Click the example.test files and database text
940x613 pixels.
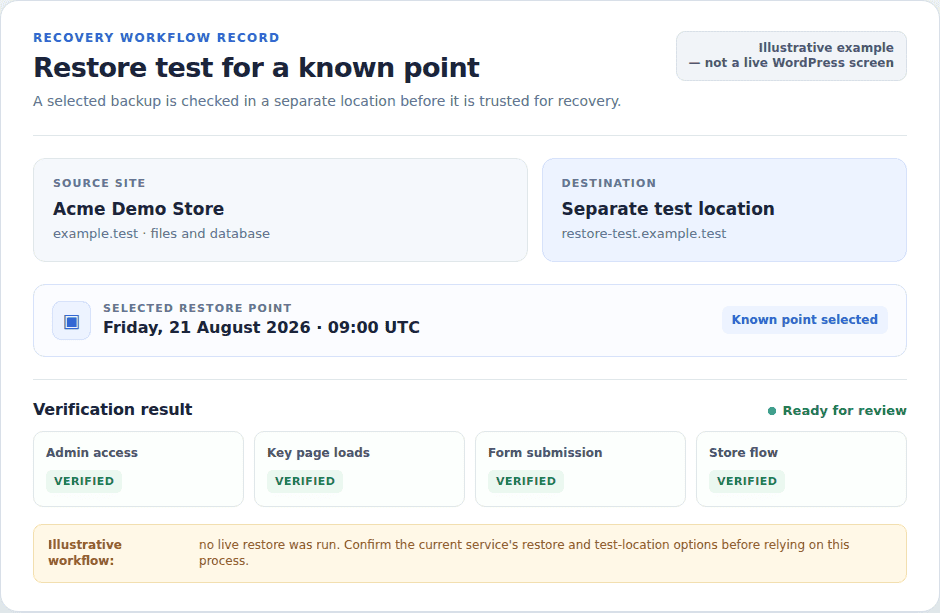coord(161,234)
